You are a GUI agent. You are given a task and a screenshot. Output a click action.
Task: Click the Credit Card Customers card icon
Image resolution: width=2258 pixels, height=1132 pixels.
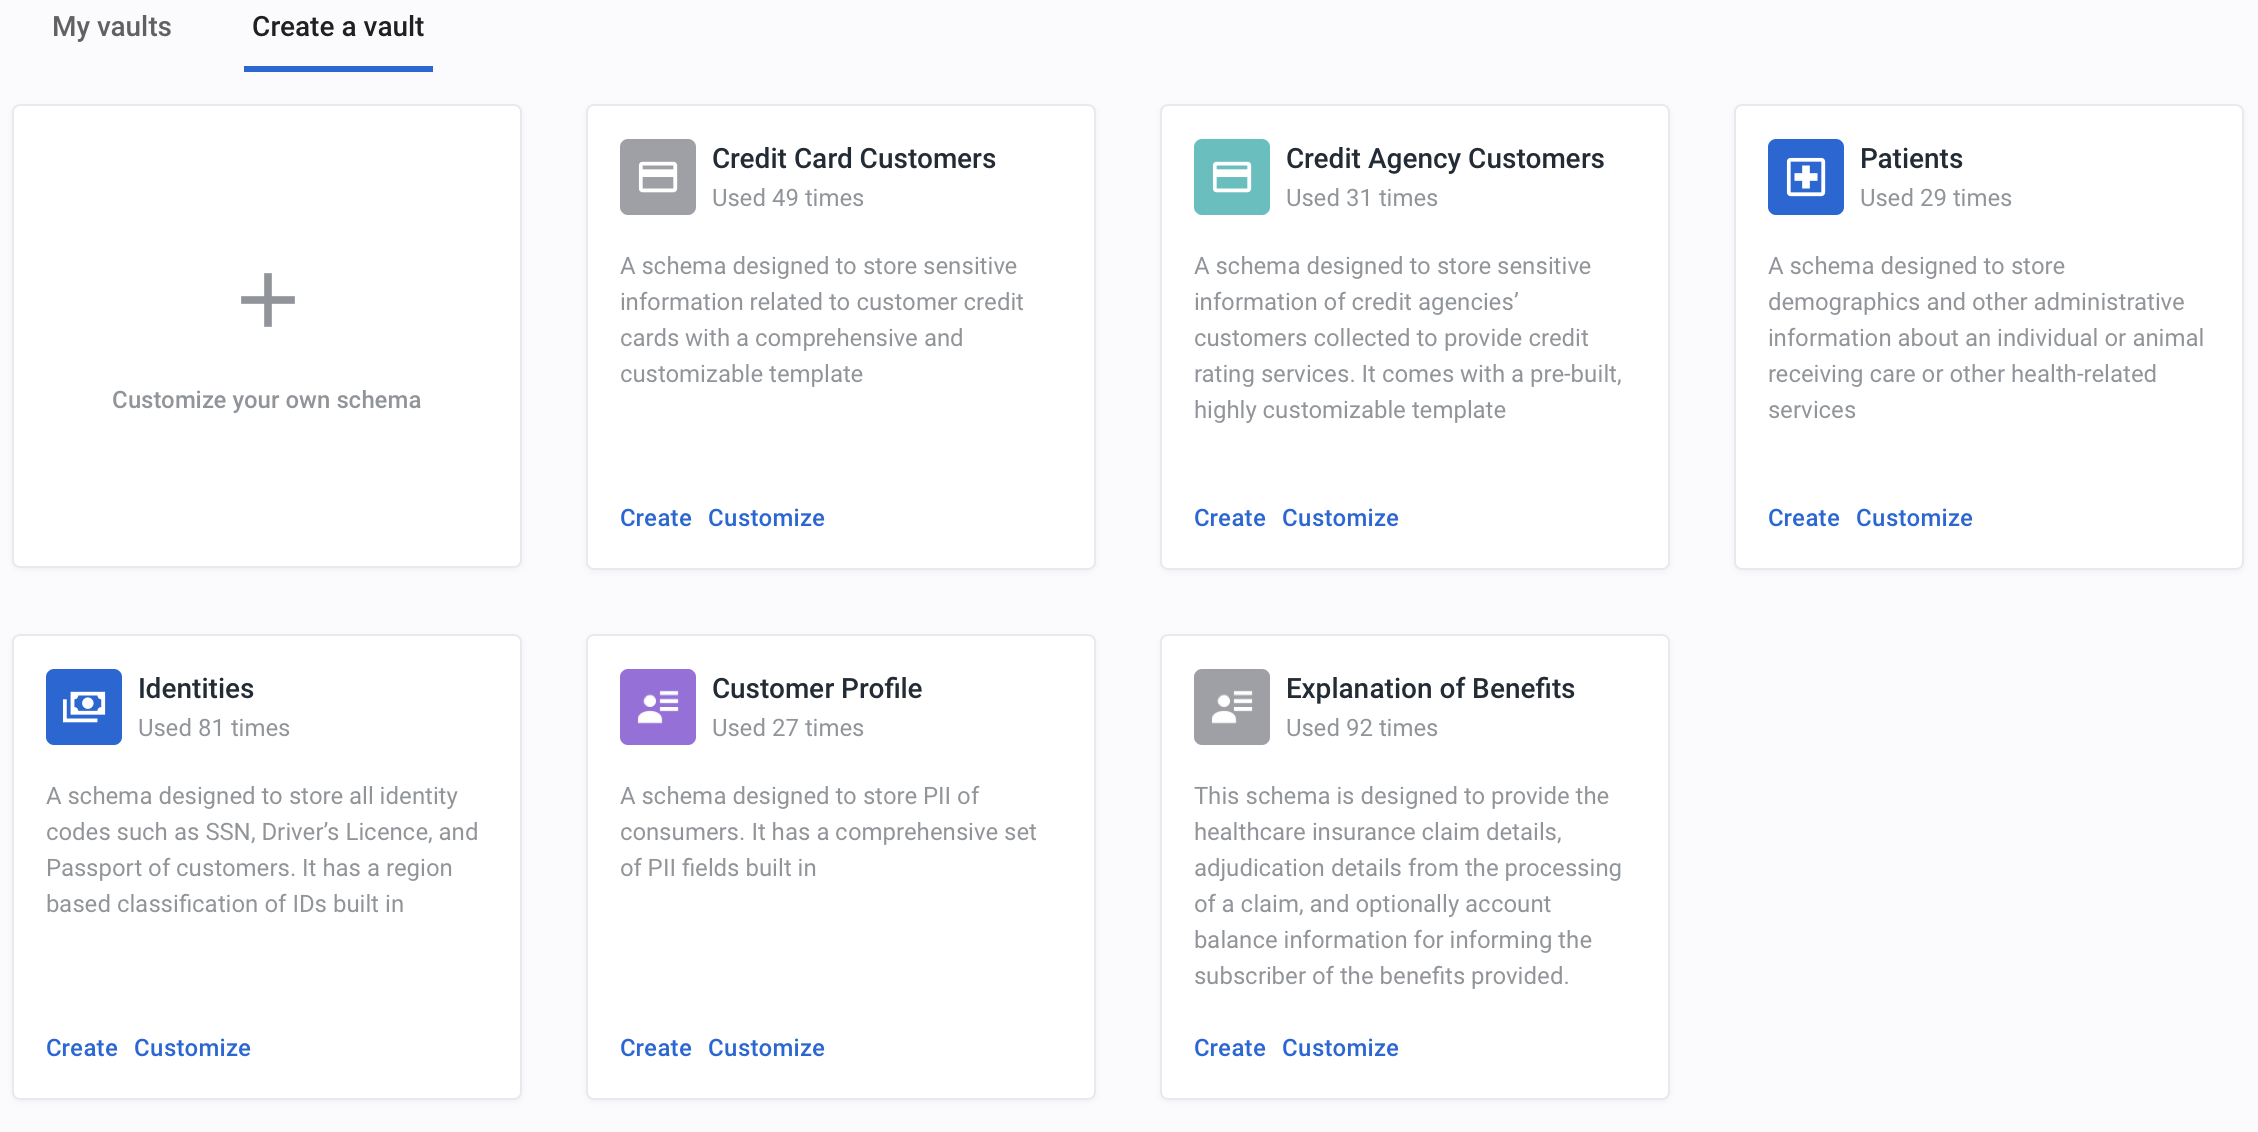[657, 177]
